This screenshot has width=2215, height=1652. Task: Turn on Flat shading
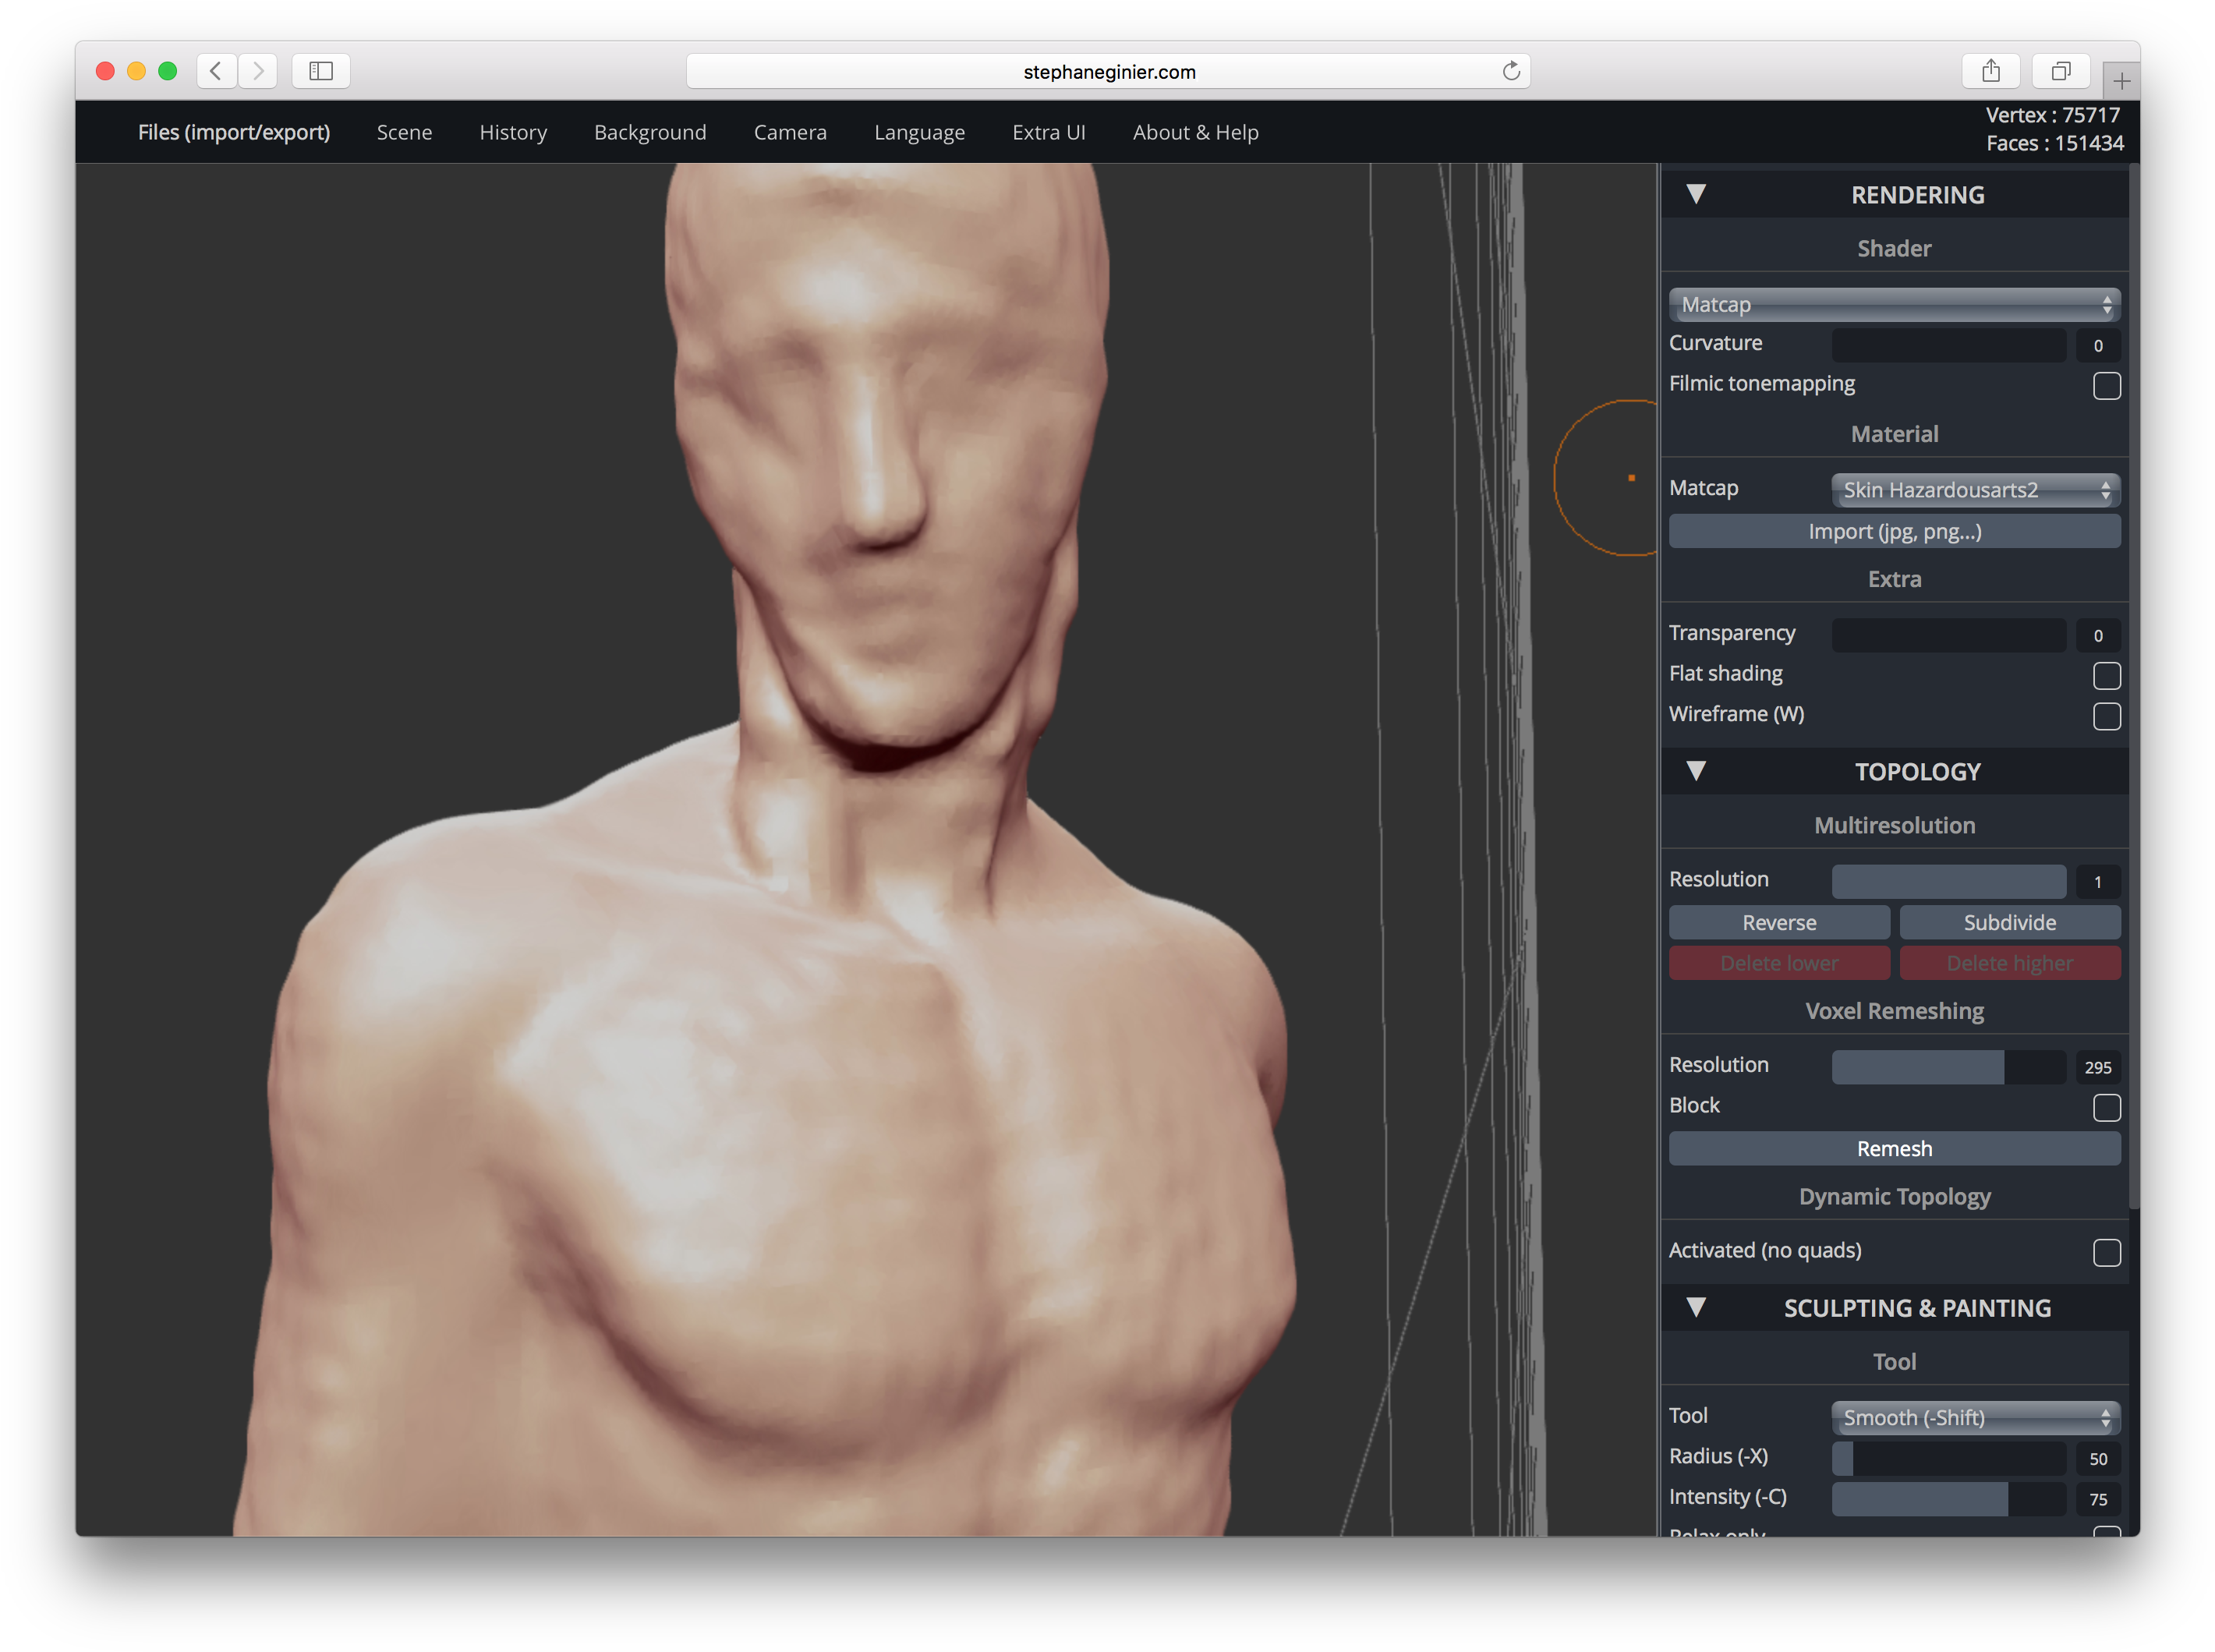point(2107,675)
